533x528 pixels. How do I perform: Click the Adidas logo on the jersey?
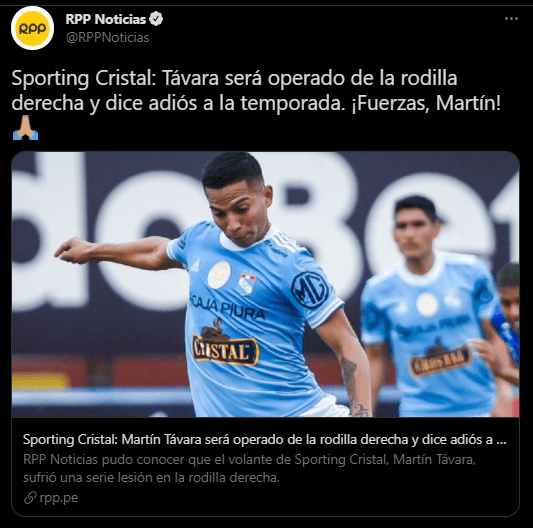click(x=196, y=265)
